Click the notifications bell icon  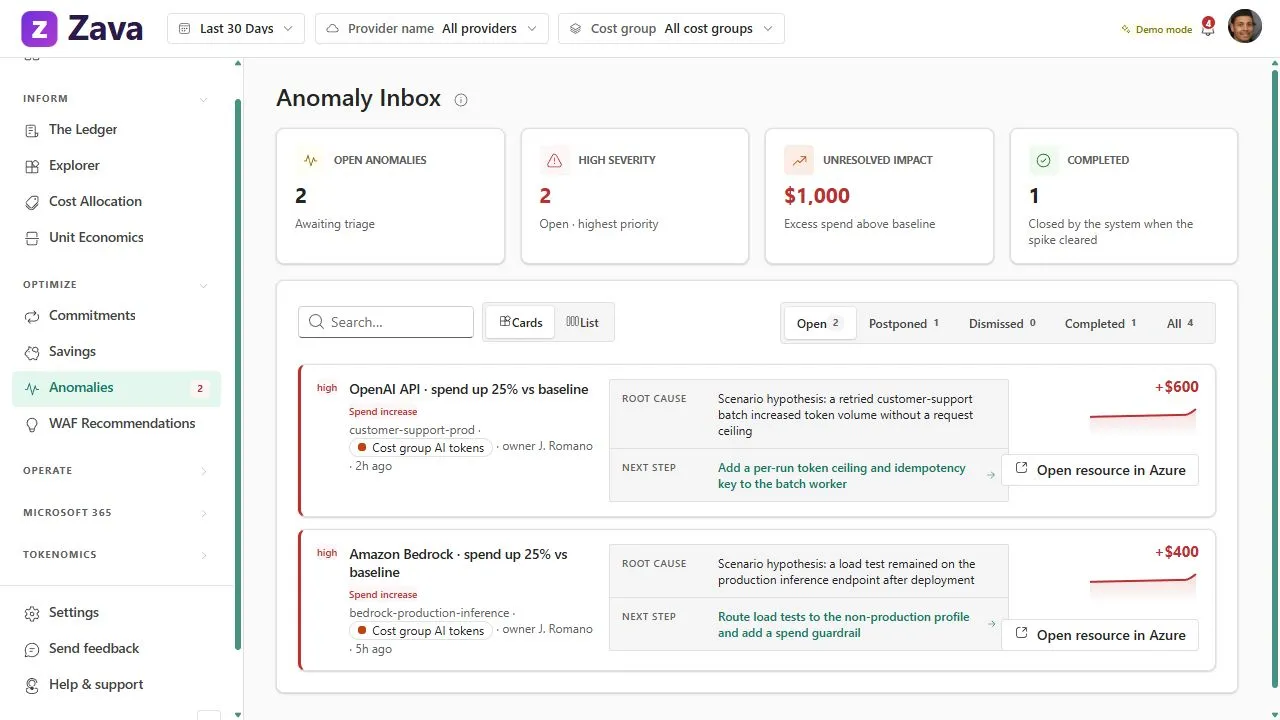(1208, 29)
